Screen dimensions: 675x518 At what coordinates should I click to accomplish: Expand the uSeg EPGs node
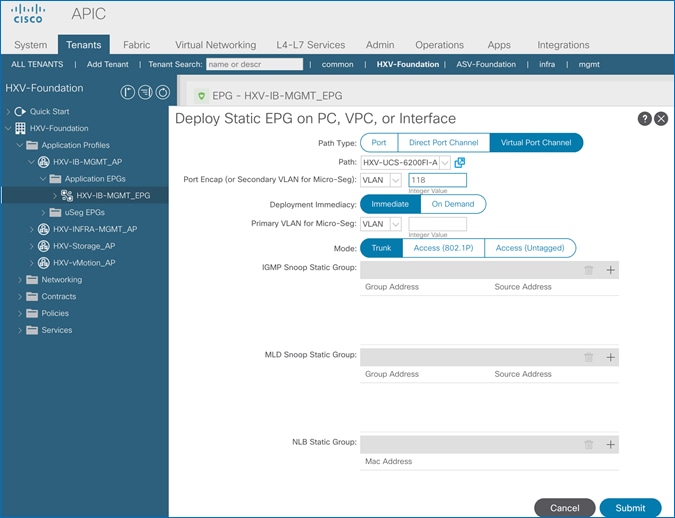(43, 212)
